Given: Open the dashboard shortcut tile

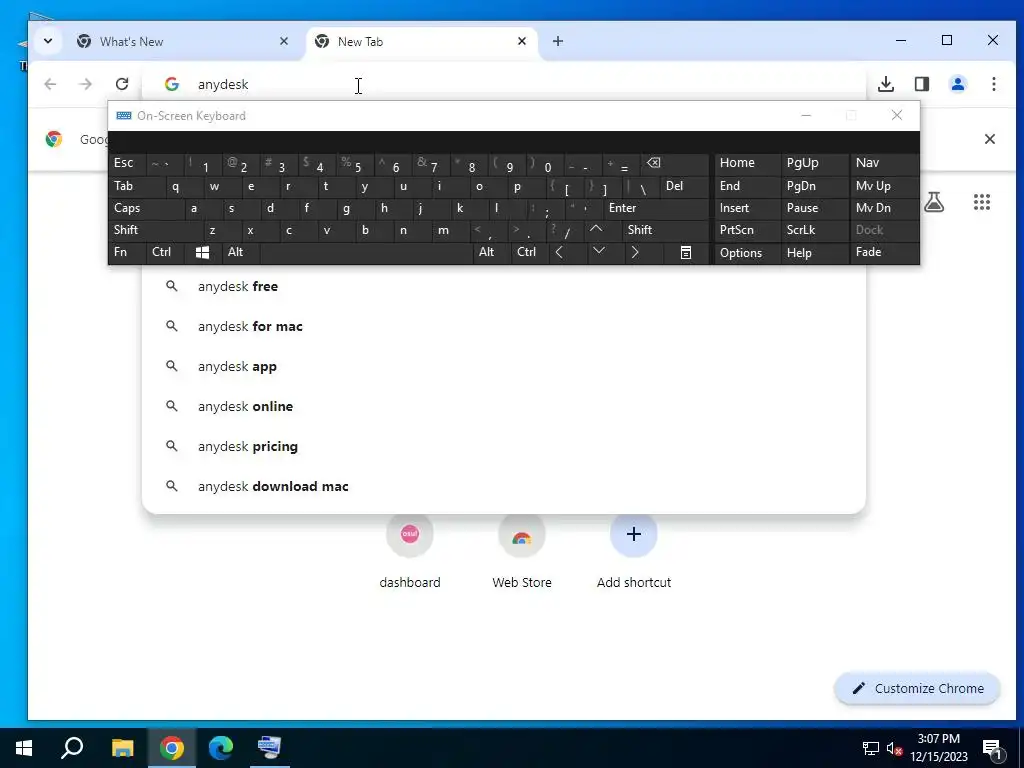Looking at the screenshot, I should point(409,551).
